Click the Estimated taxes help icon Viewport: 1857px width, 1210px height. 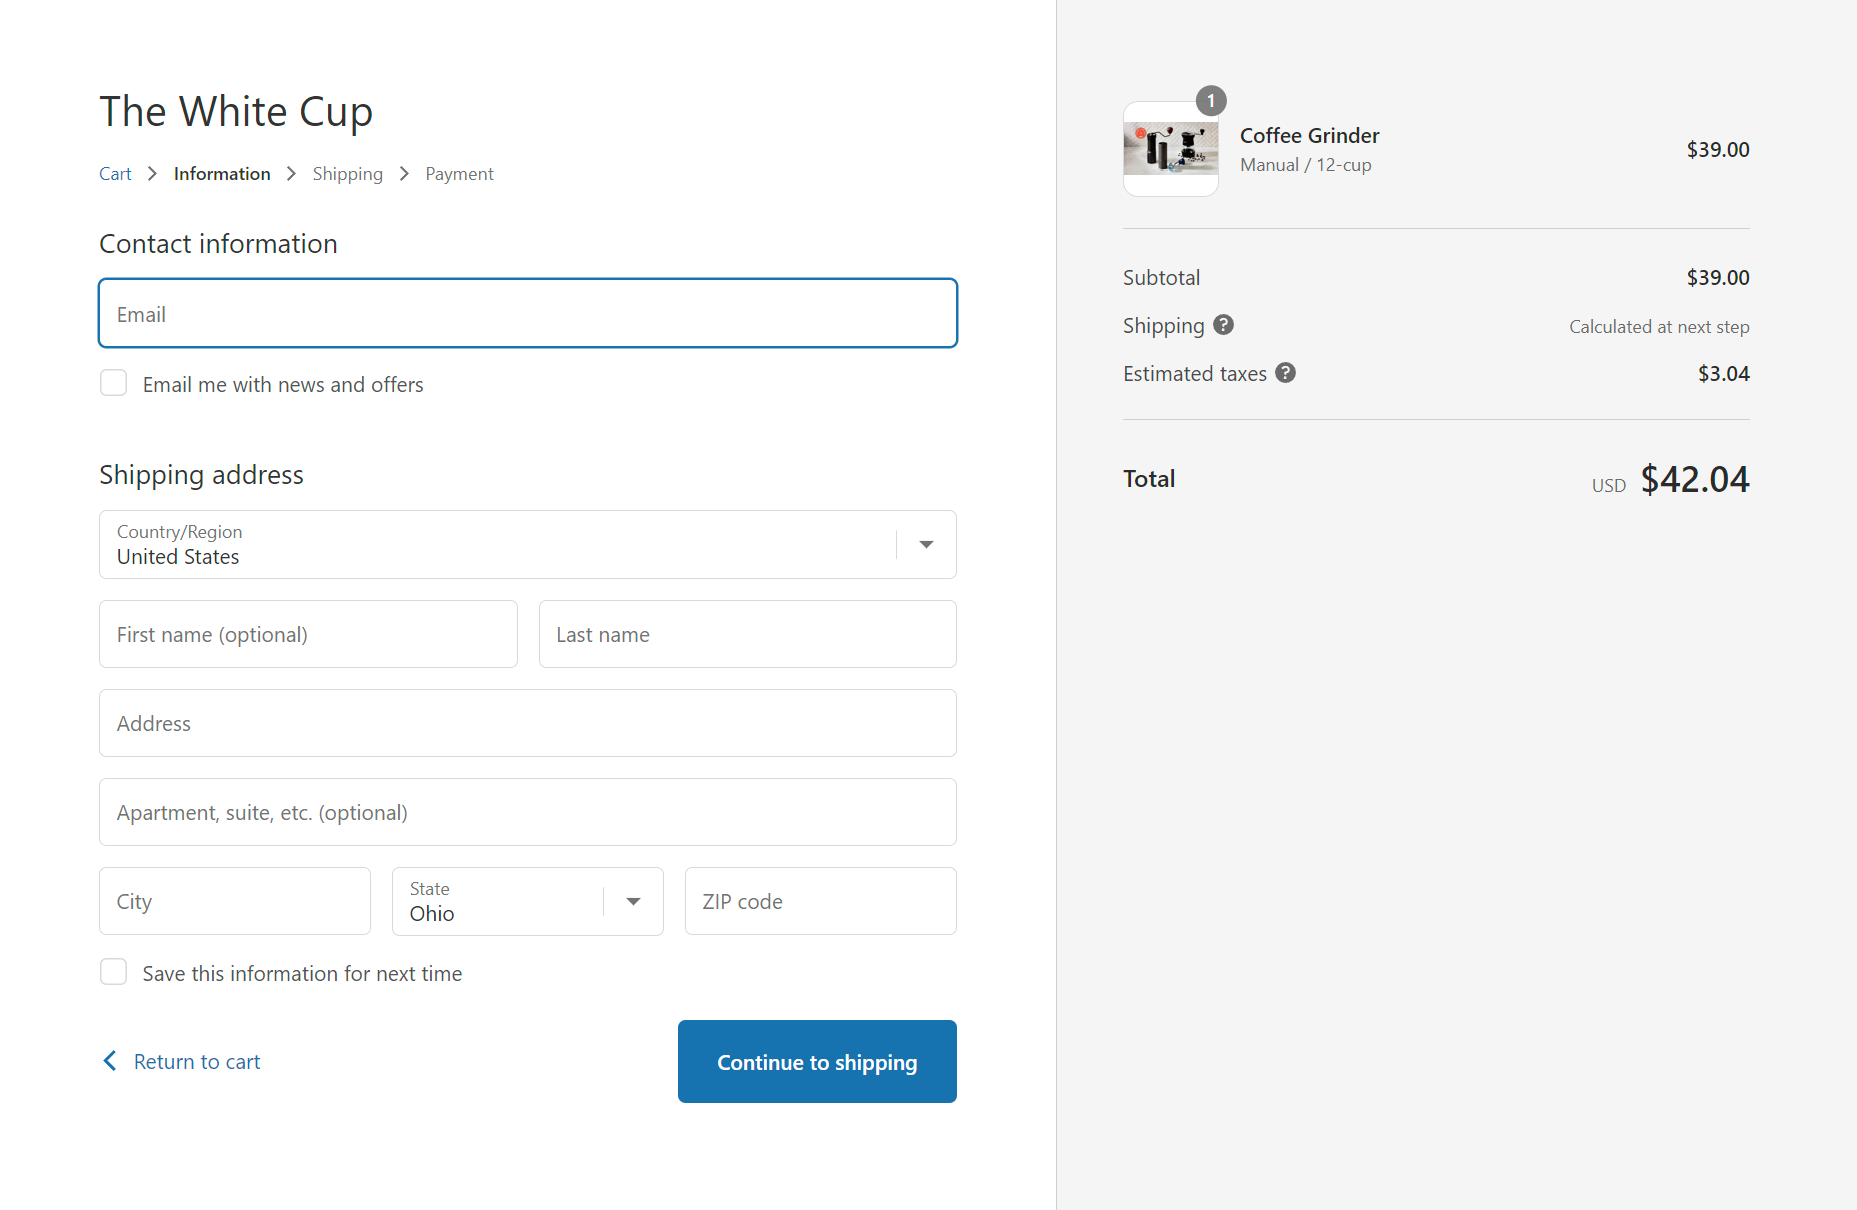pos(1285,373)
